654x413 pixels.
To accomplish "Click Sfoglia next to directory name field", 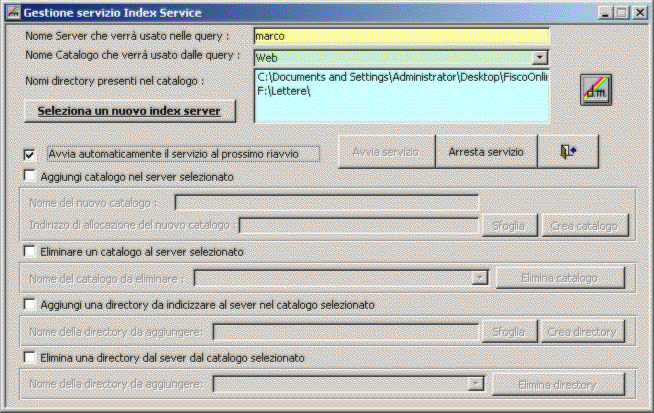I will 509,332.
